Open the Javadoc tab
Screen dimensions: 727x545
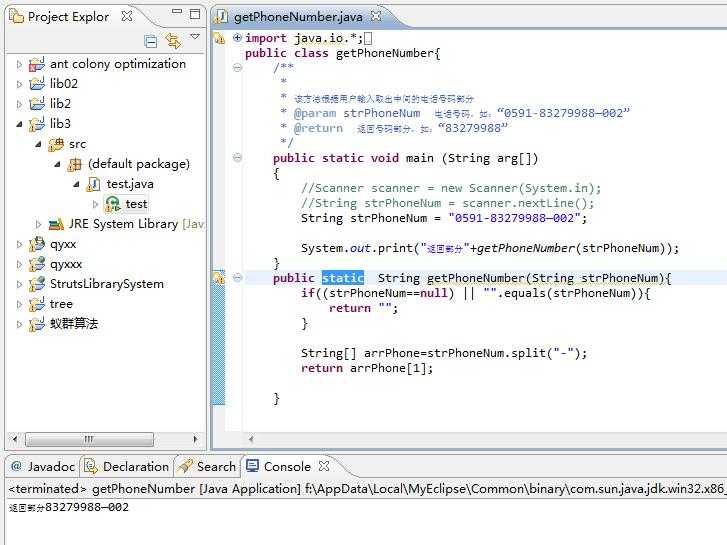coord(43,466)
